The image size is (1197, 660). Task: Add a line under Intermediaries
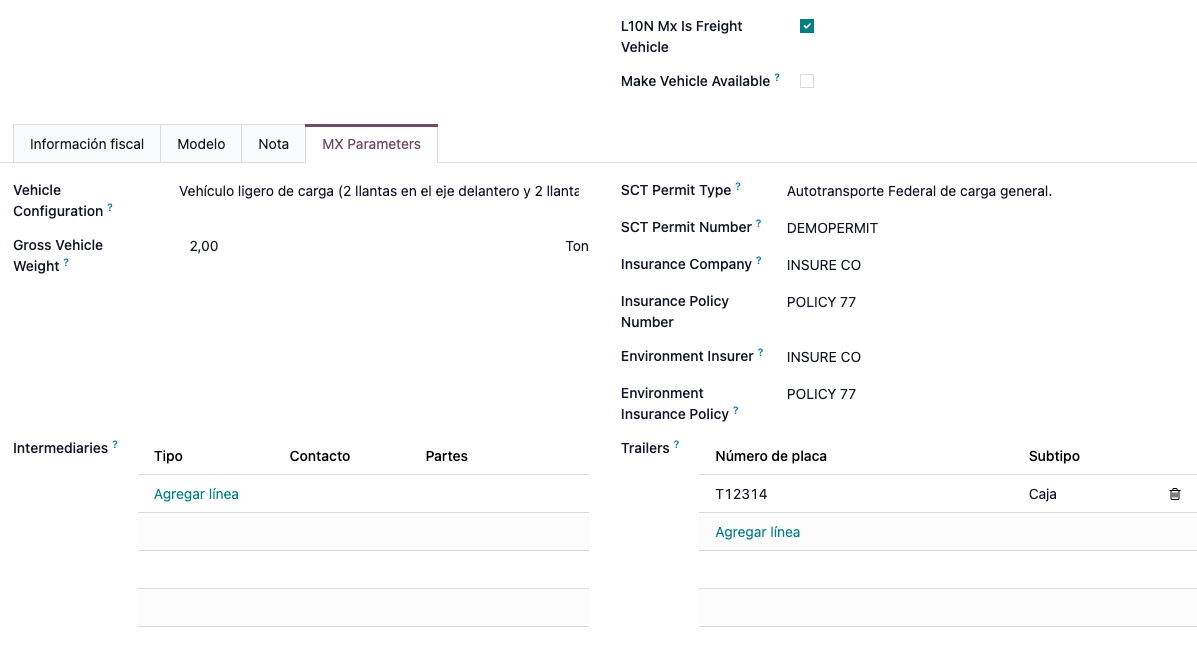[196, 493]
